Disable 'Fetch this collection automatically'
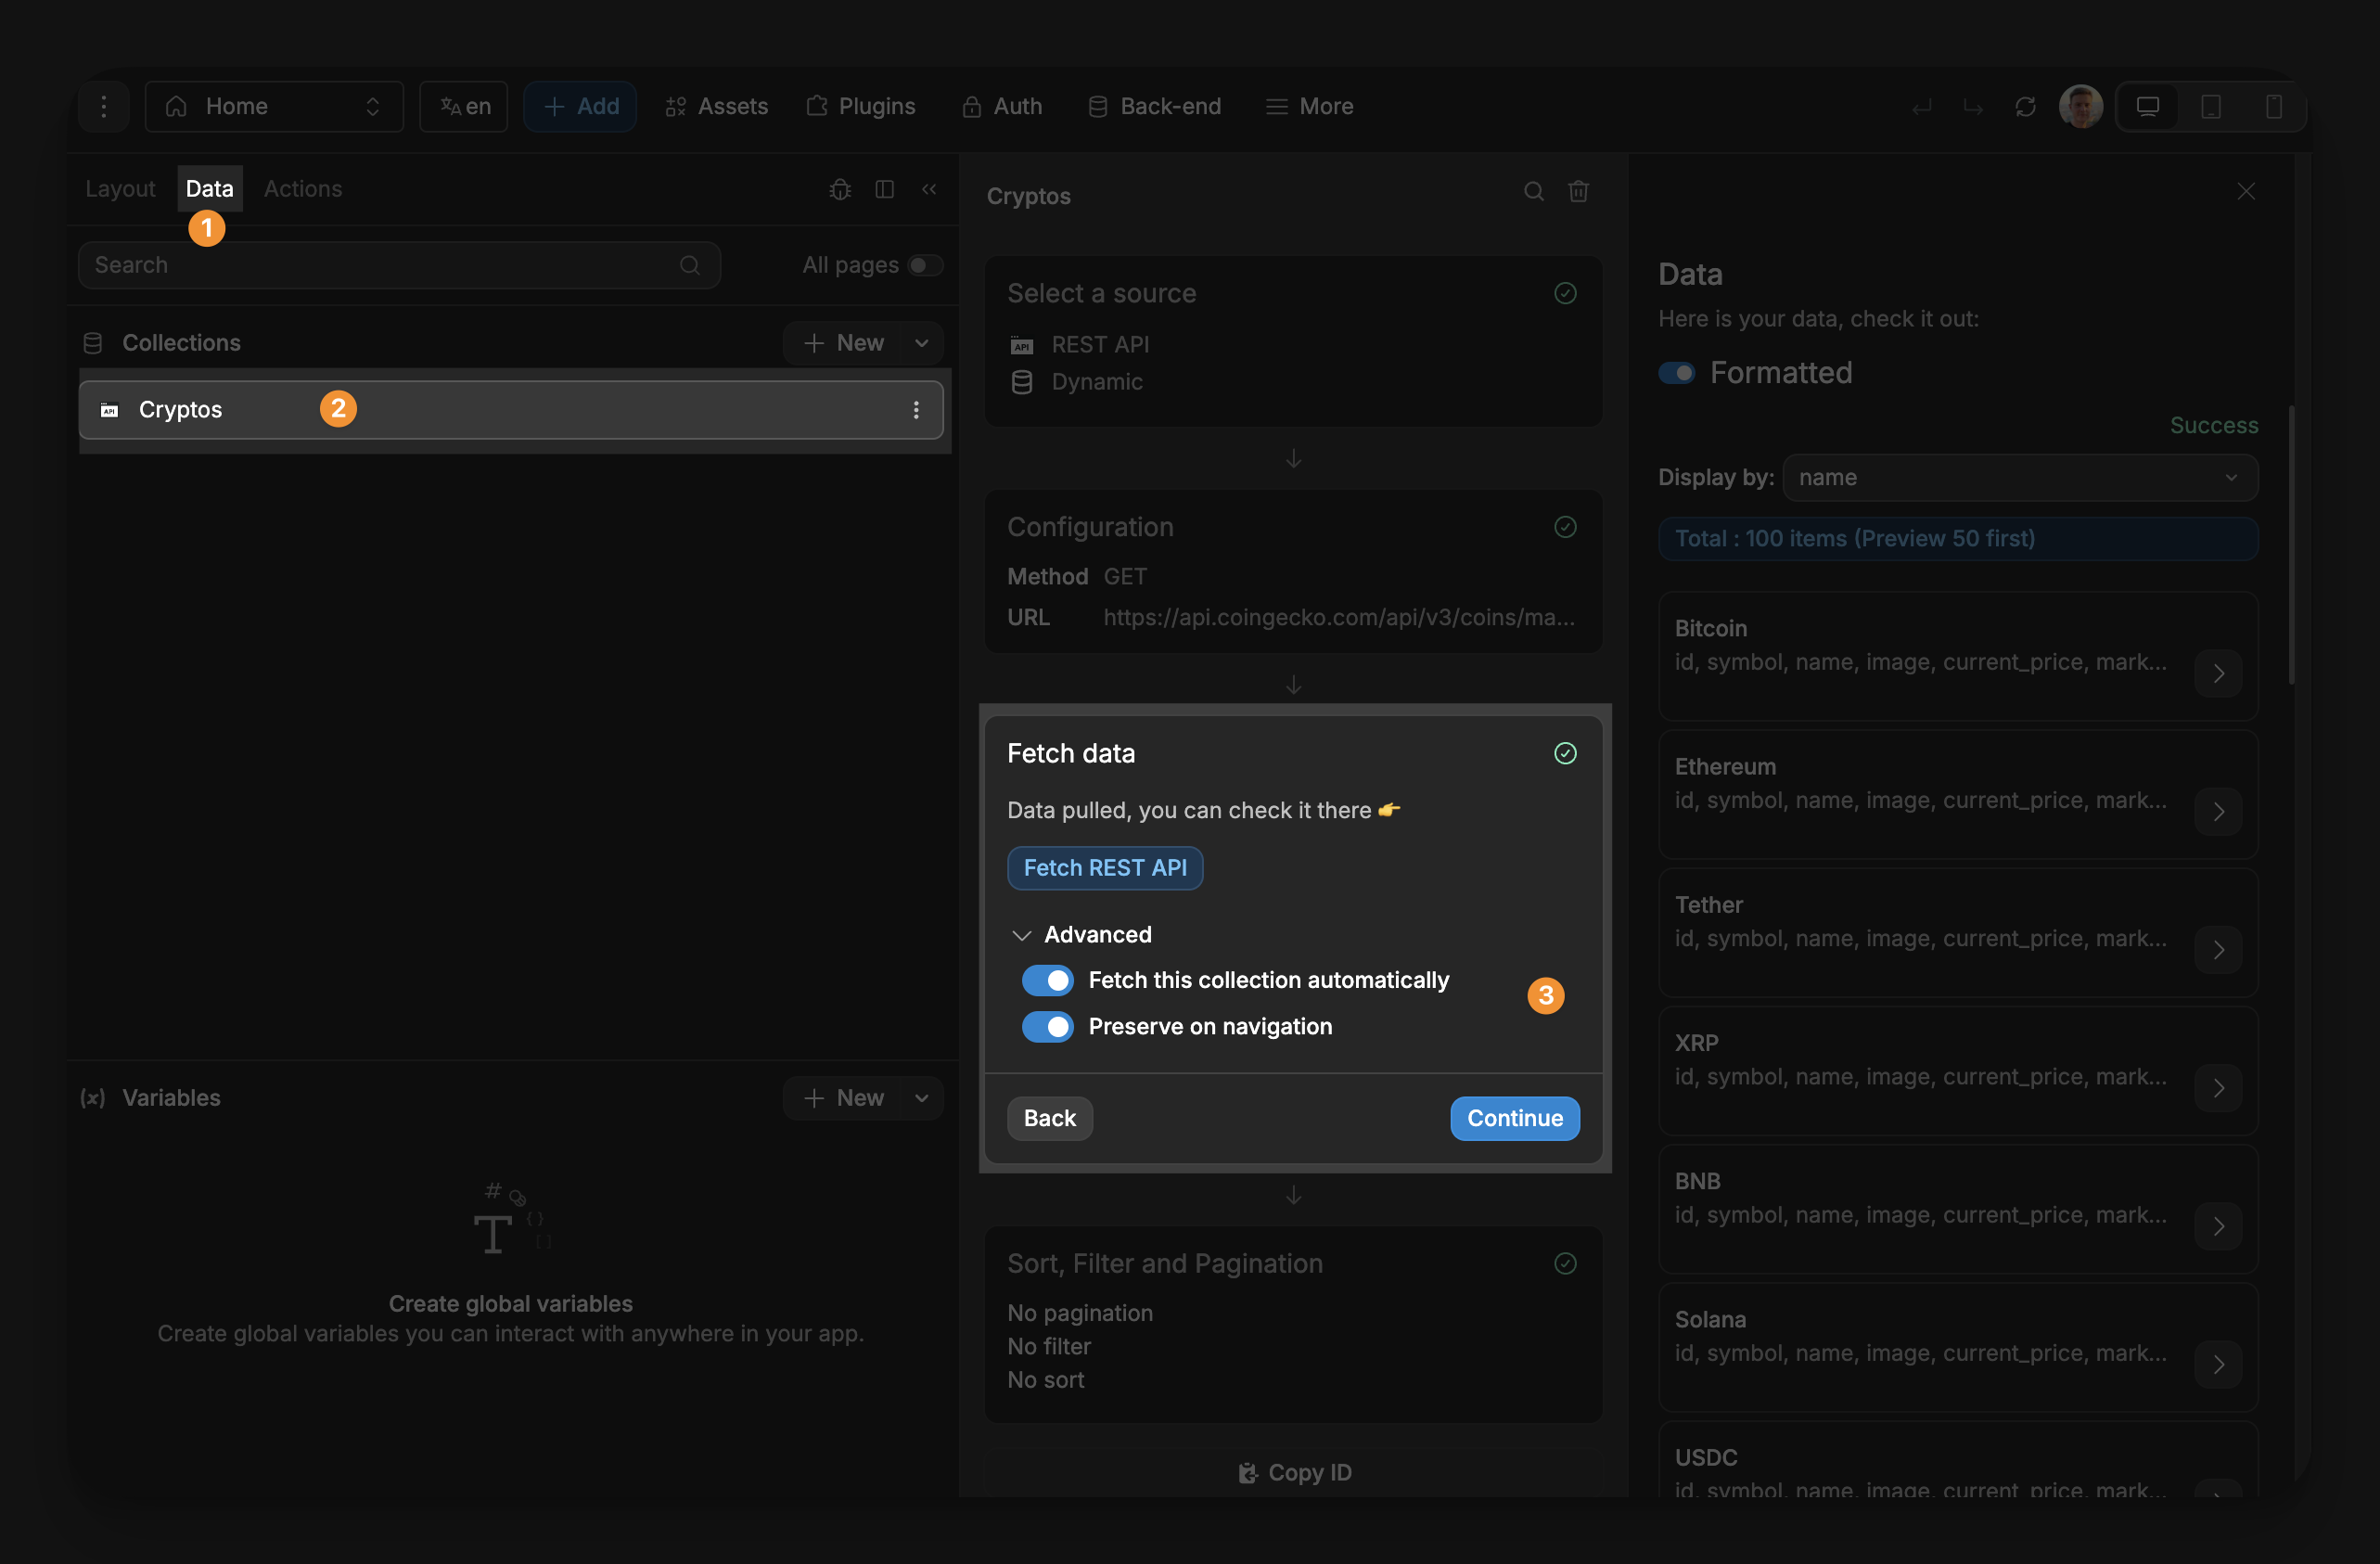 click(x=1047, y=980)
